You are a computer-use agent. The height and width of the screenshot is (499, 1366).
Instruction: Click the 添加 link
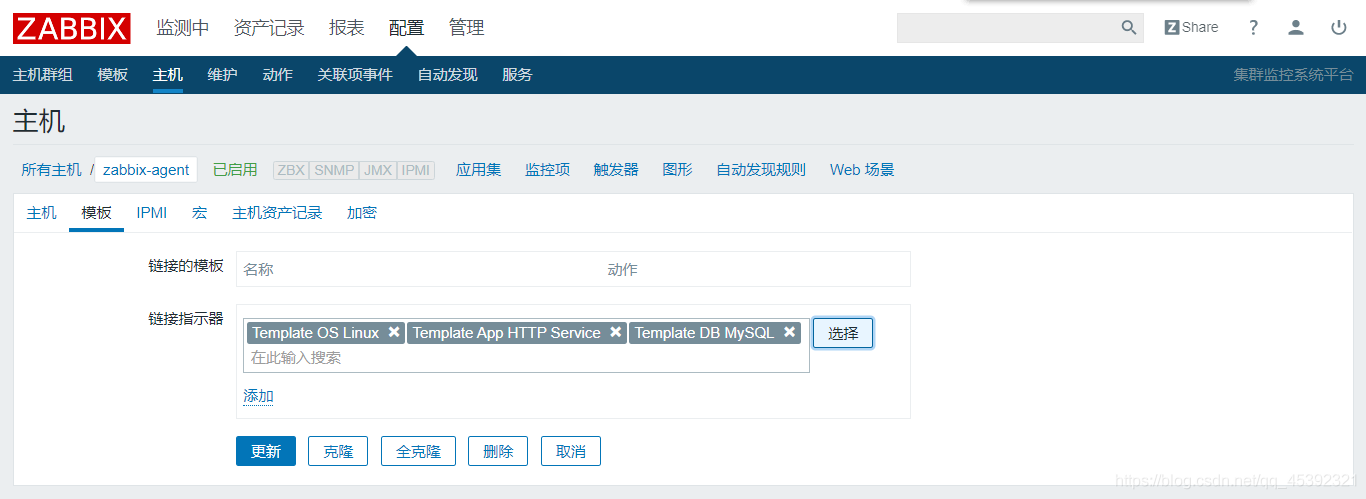pos(259,396)
